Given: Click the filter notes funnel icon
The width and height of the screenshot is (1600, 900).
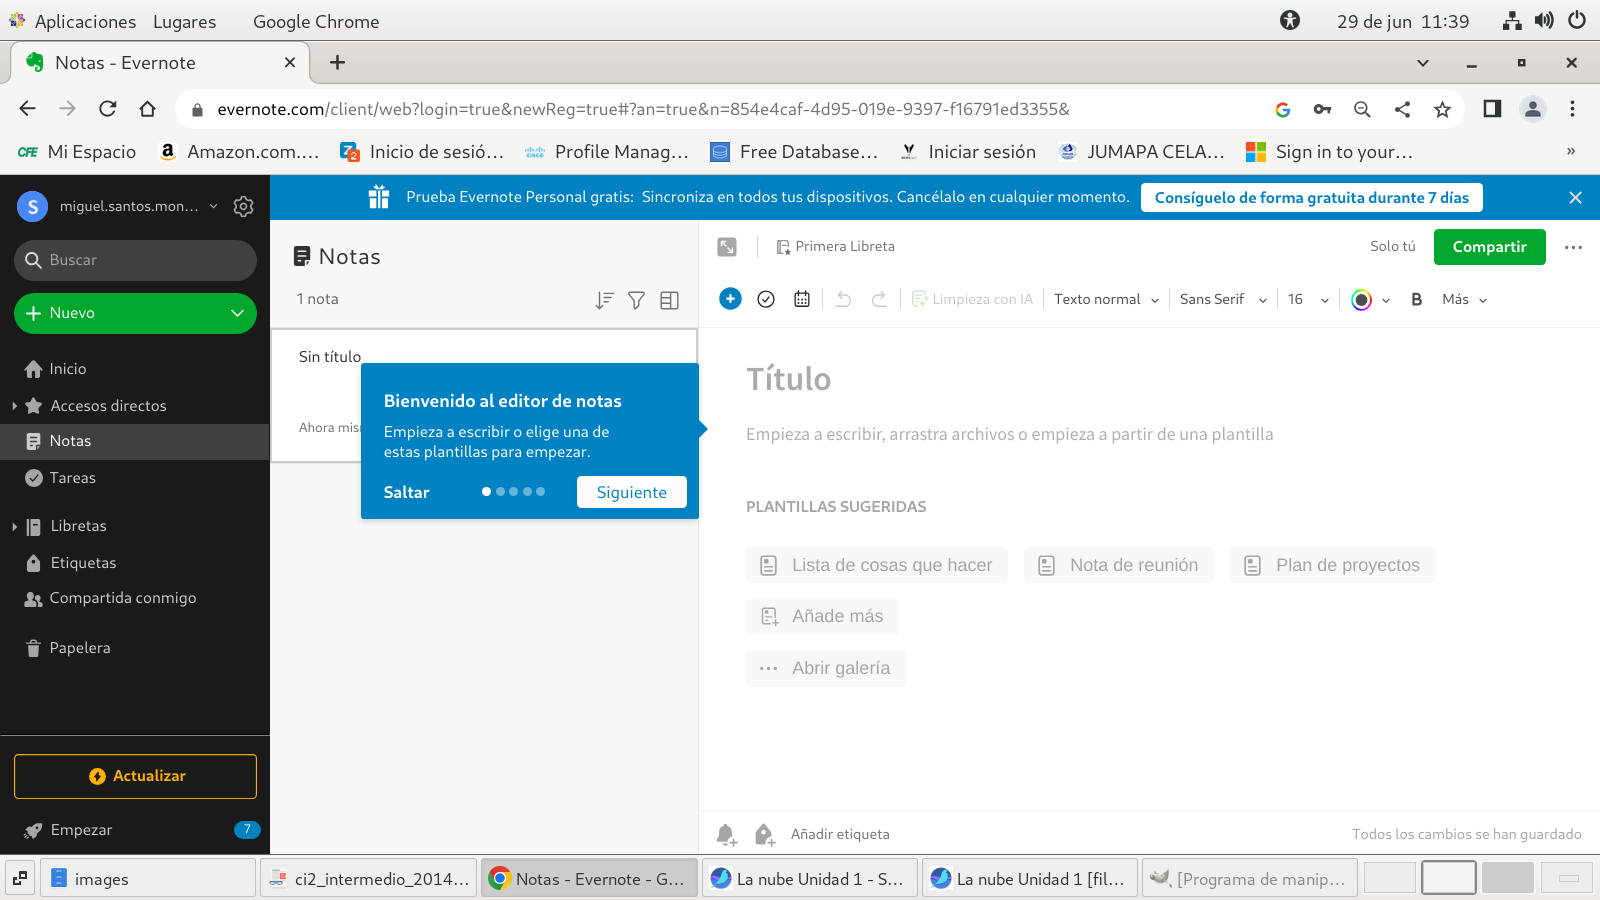Looking at the screenshot, I should click(636, 300).
